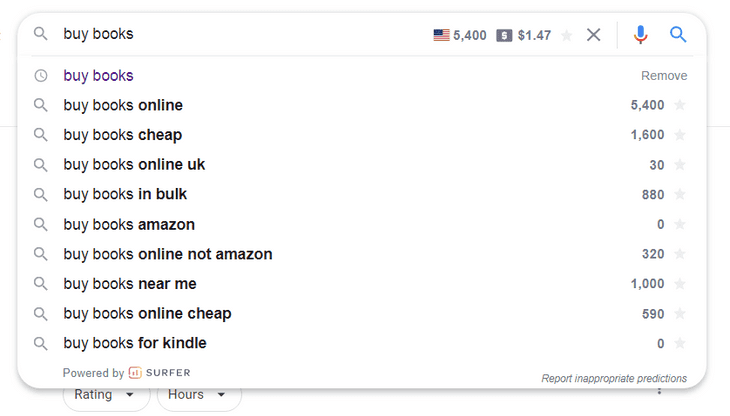Clear the search box with X icon
This screenshot has height=416, width=730.
tap(594, 35)
